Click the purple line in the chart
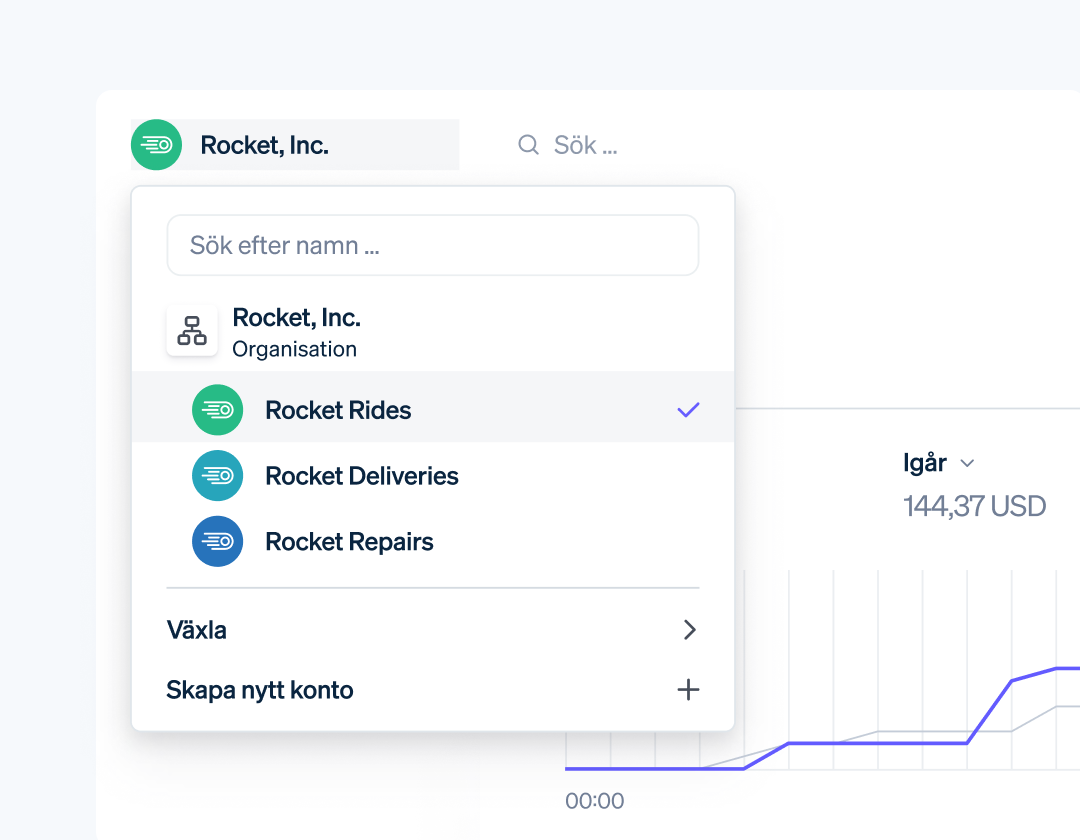 pyautogui.click(x=877, y=744)
